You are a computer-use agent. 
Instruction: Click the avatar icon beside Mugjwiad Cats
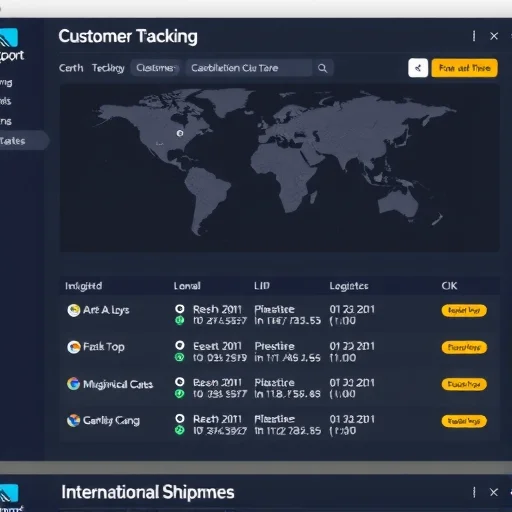73,384
